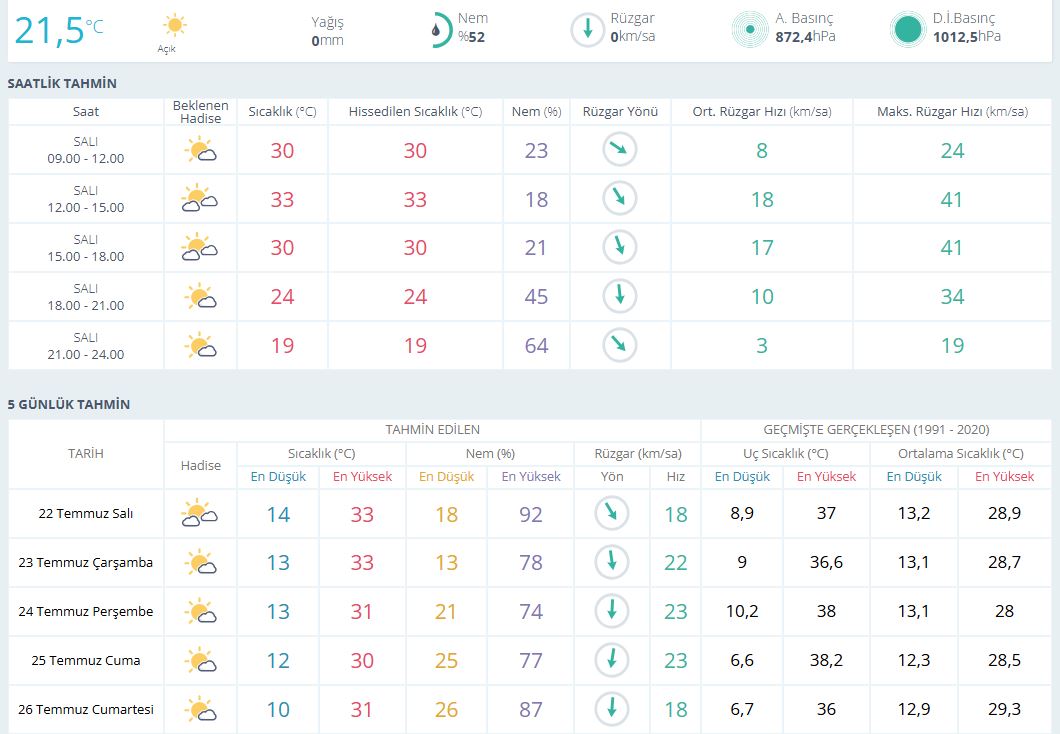The height and width of the screenshot is (734, 1060).
Task: Select the weather icon for 26 Temmuz Cumartesi
Action: click(x=200, y=709)
